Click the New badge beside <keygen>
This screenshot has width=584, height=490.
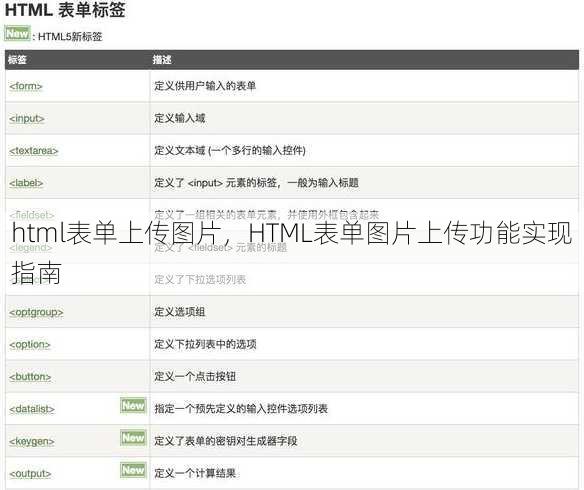click(133, 438)
